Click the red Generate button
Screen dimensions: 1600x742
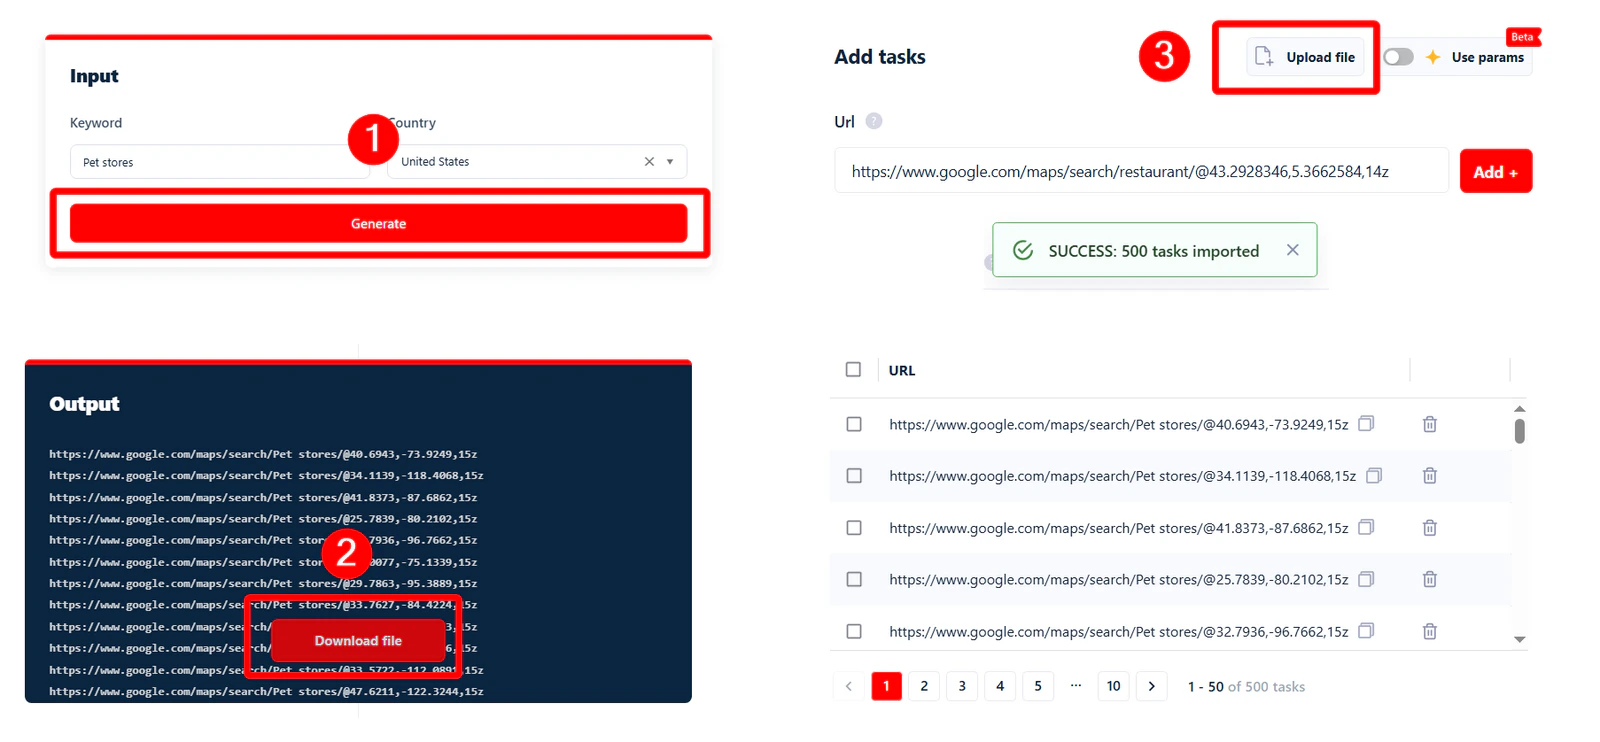tap(378, 223)
